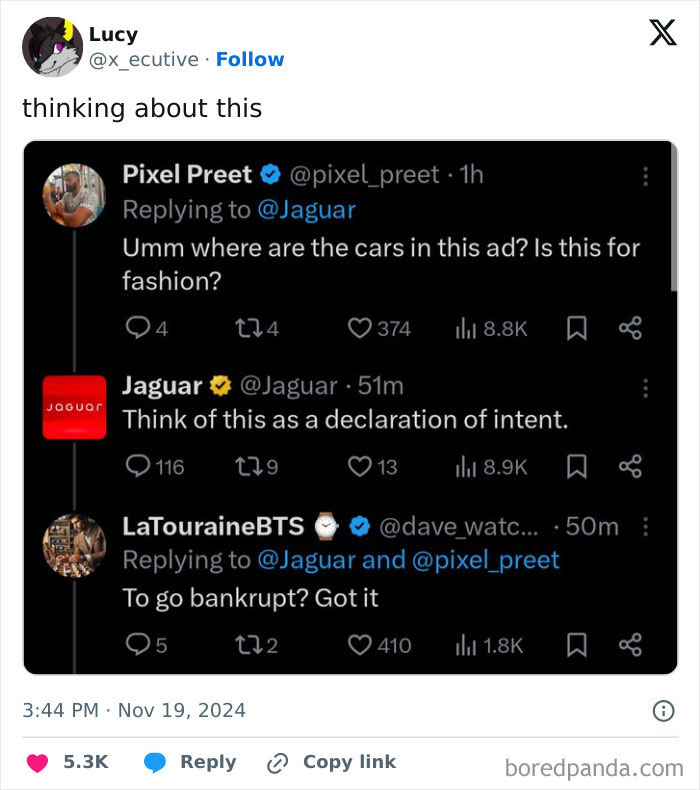Image resolution: width=700 pixels, height=790 pixels.
Task: Like Pixel Preet's reply
Action: [359, 328]
